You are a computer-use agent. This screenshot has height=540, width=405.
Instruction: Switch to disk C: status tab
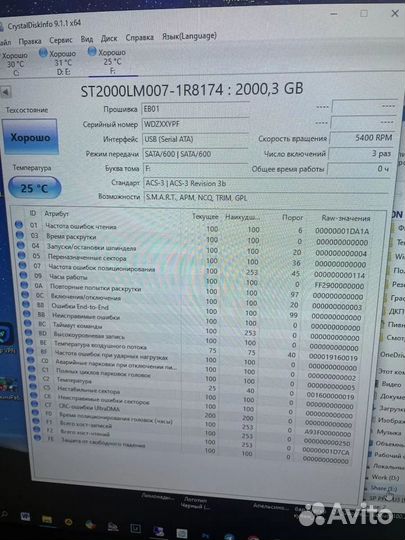[15, 64]
